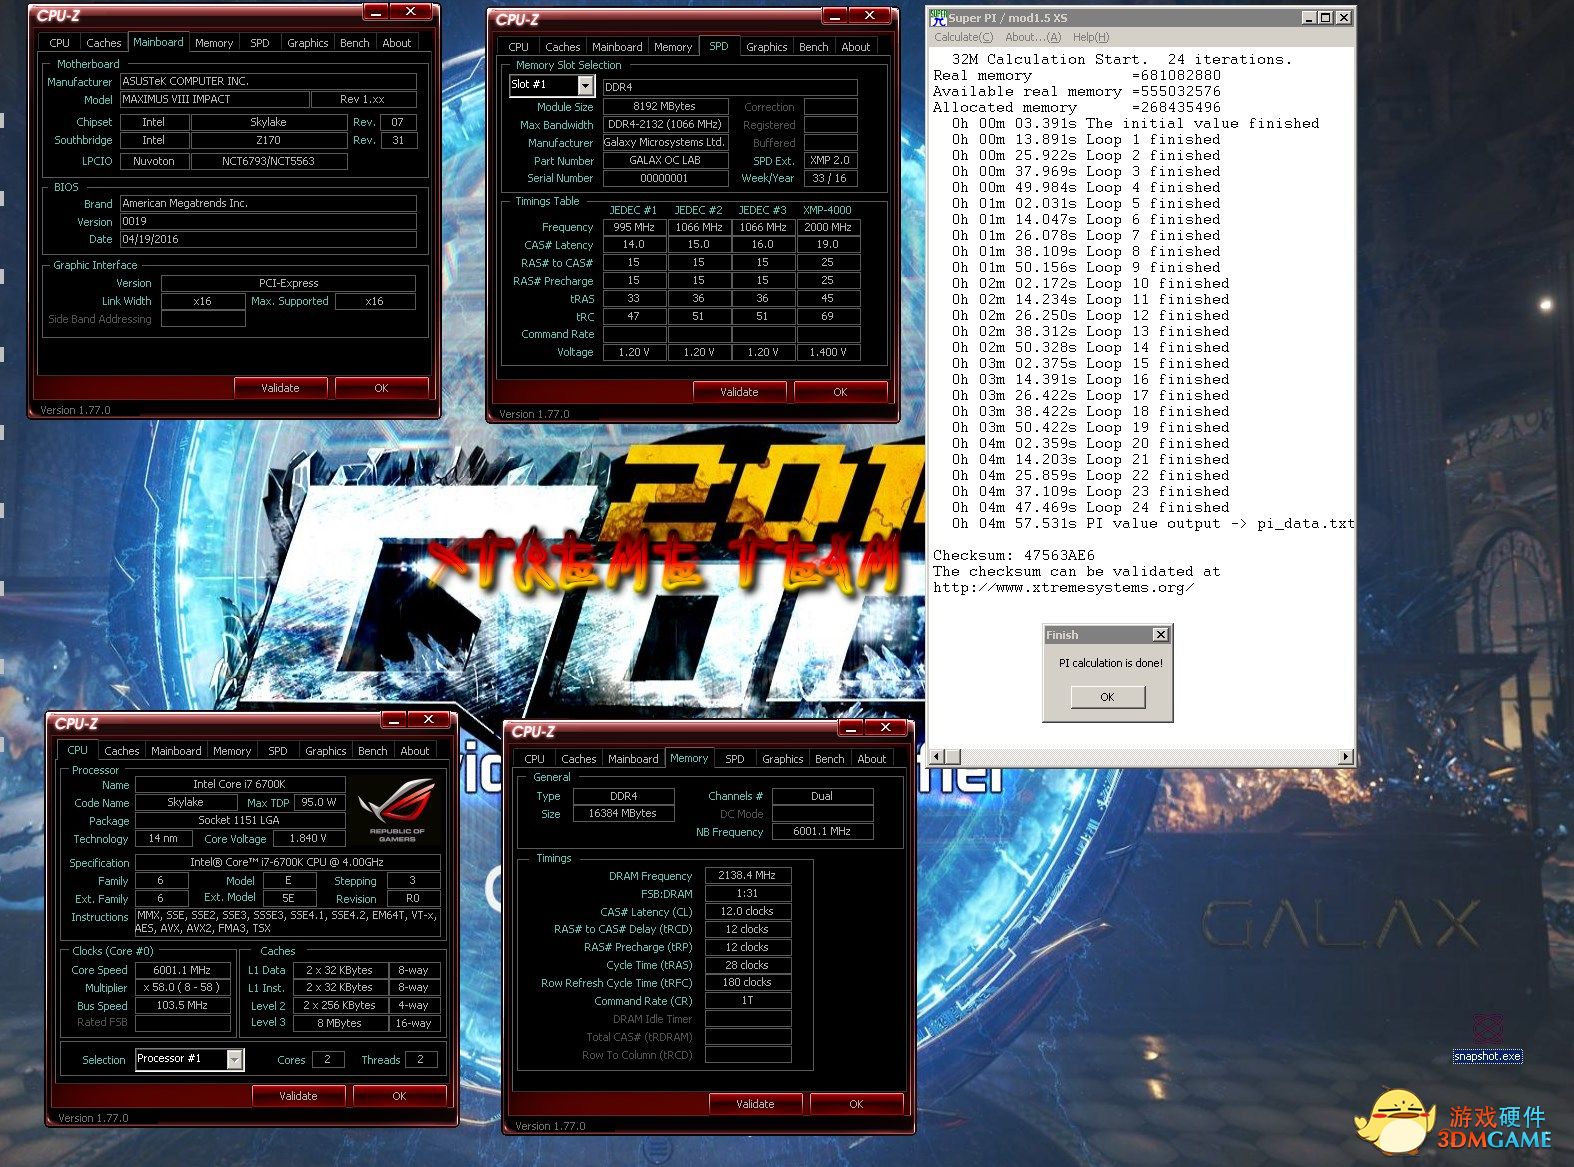Select Mainboard tab in top-center CPU-Z window

617,47
